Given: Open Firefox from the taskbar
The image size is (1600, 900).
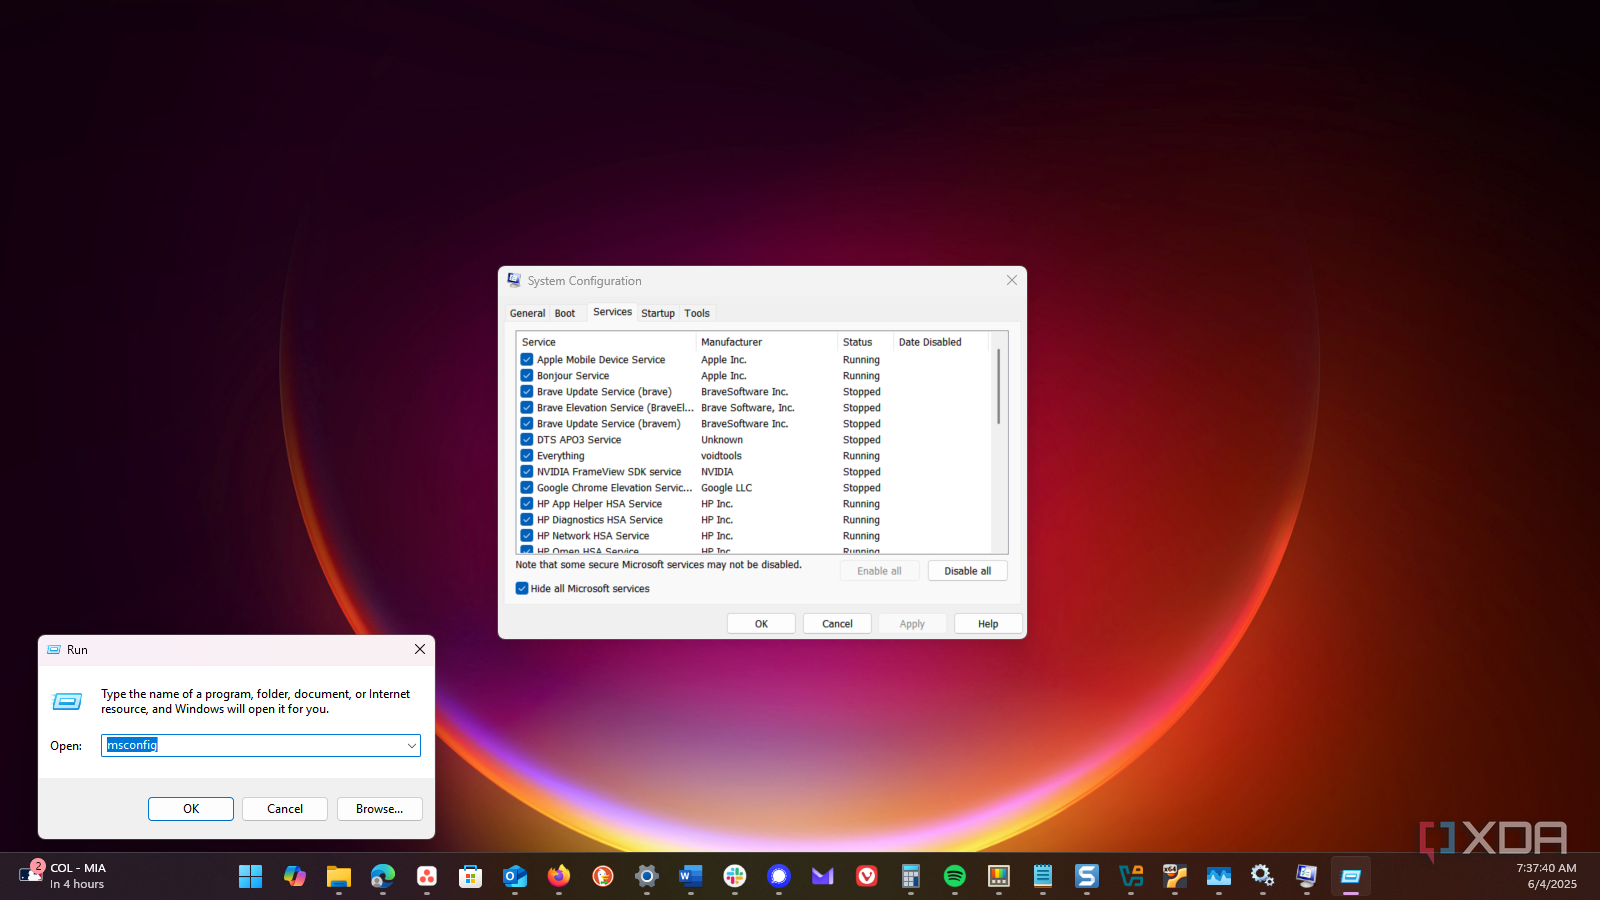Looking at the screenshot, I should pyautogui.click(x=558, y=877).
